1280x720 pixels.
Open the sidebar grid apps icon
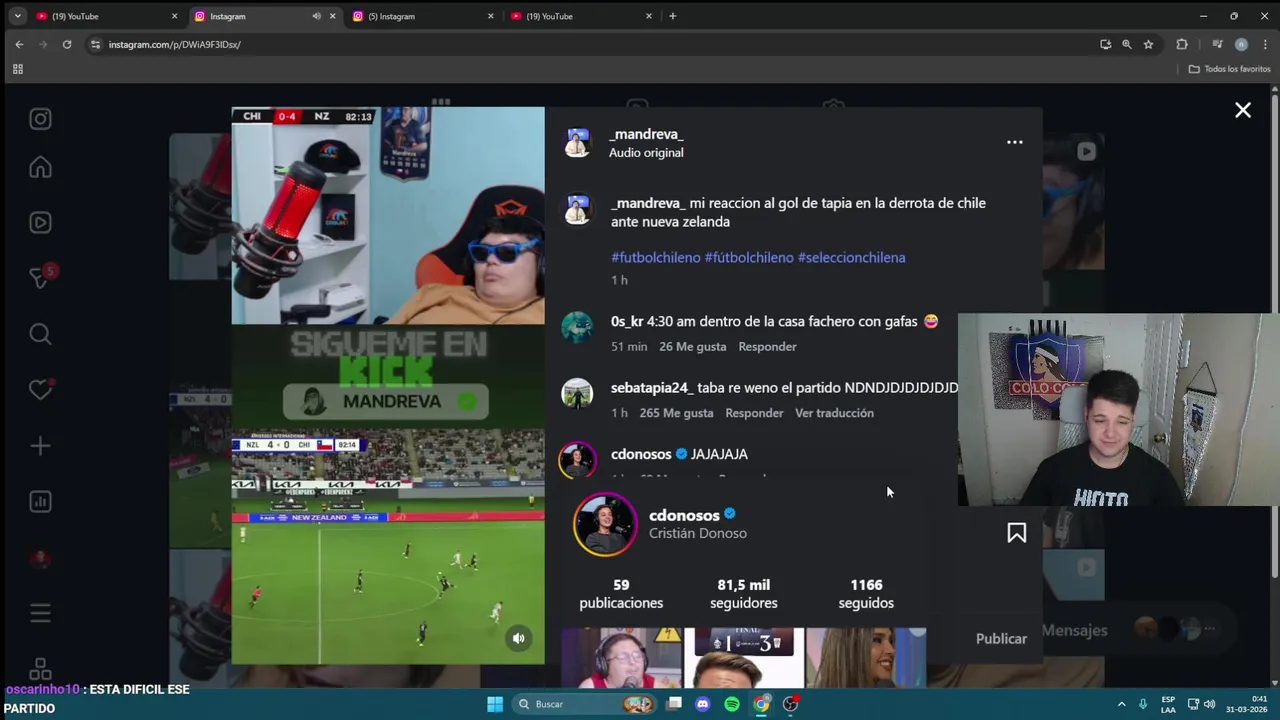coord(40,668)
